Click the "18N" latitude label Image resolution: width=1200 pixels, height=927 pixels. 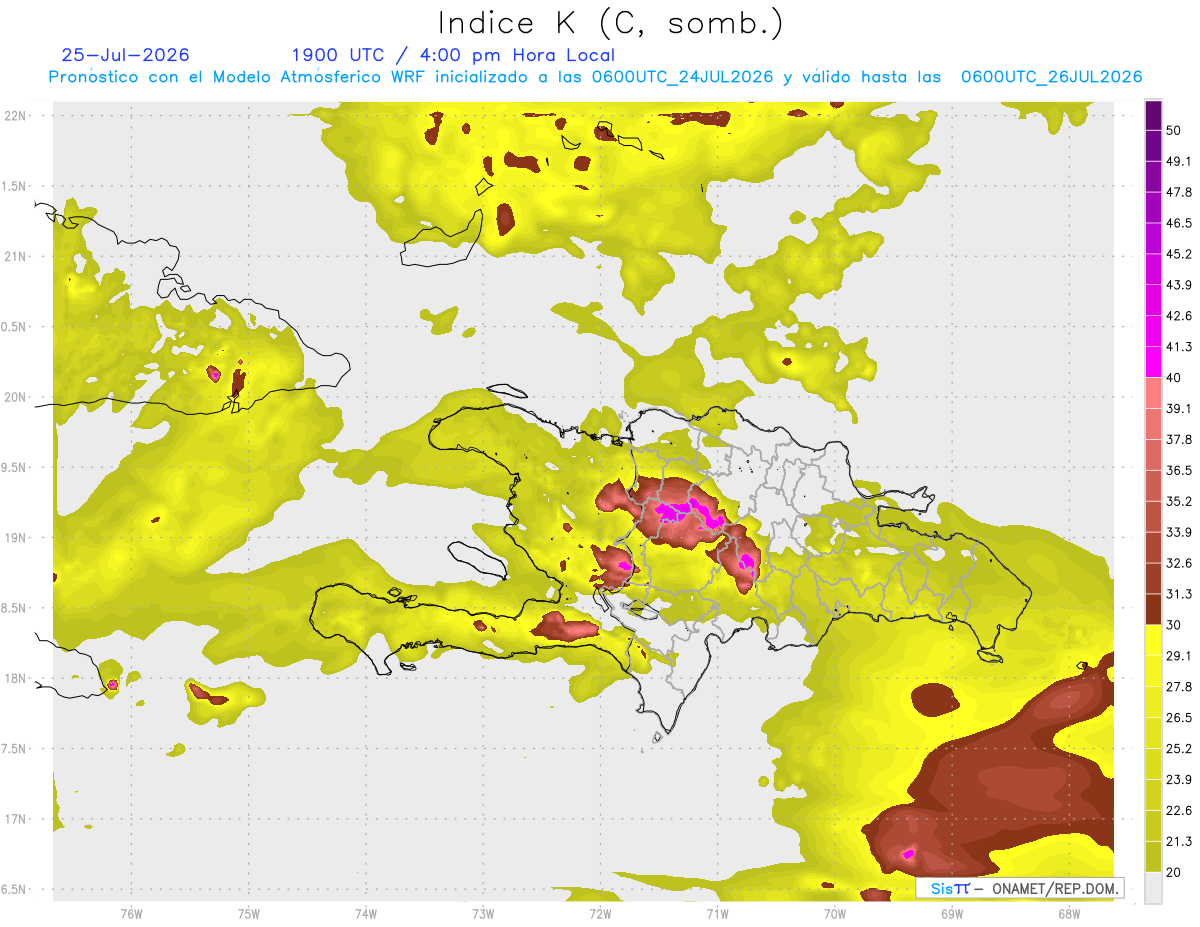pos(14,679)
